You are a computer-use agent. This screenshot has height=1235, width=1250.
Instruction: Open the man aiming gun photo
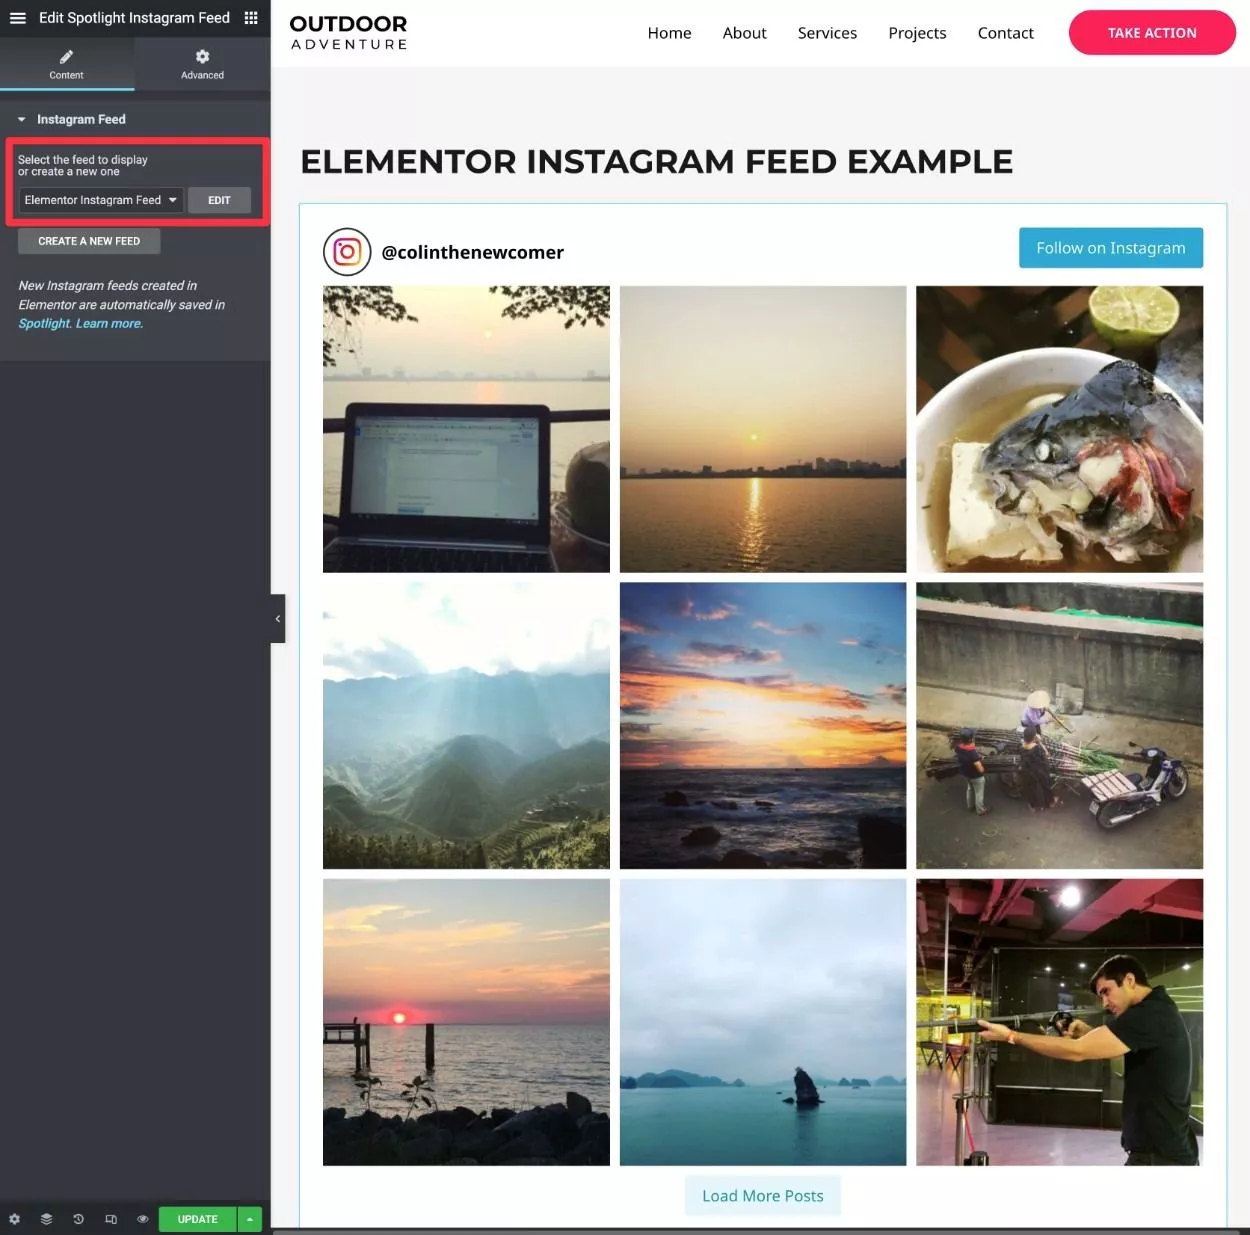(1059, 1022)
